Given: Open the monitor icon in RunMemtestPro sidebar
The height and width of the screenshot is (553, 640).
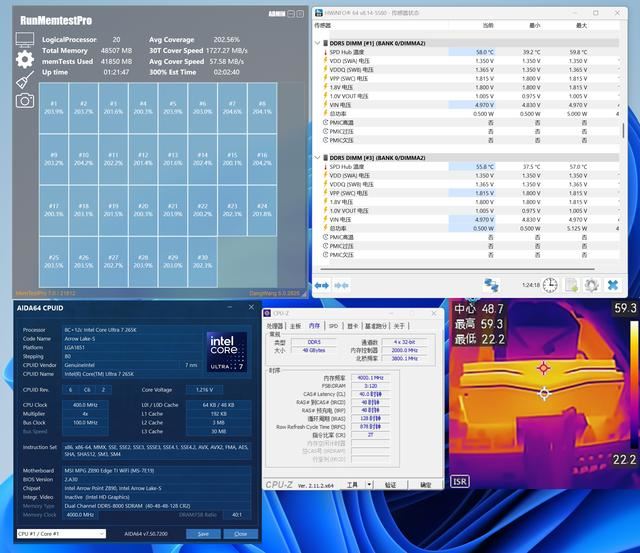Looking at the screenshot, I should tap(24, 40).
